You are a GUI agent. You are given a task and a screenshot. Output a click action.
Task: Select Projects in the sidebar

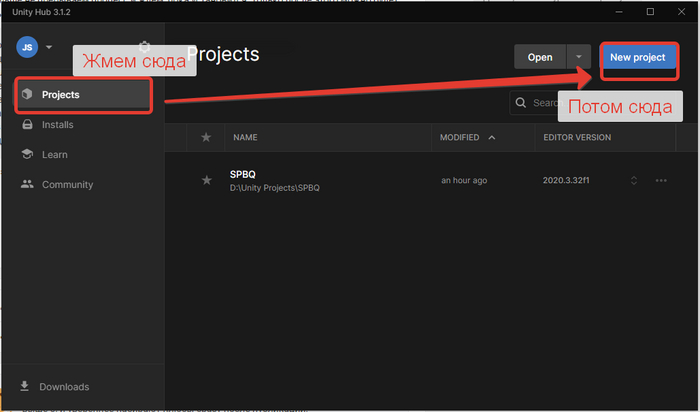tap(83, 95)
